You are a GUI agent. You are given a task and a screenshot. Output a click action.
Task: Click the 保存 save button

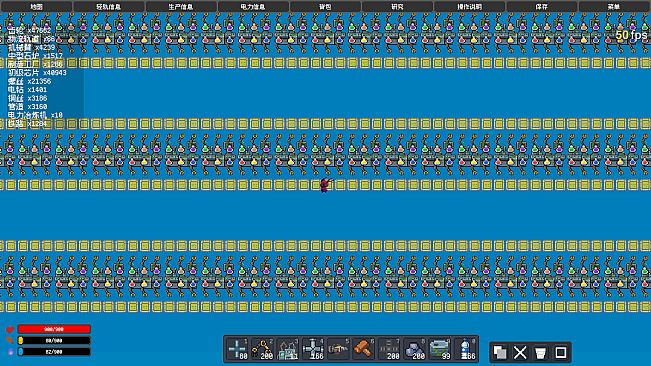pos(542,6)
